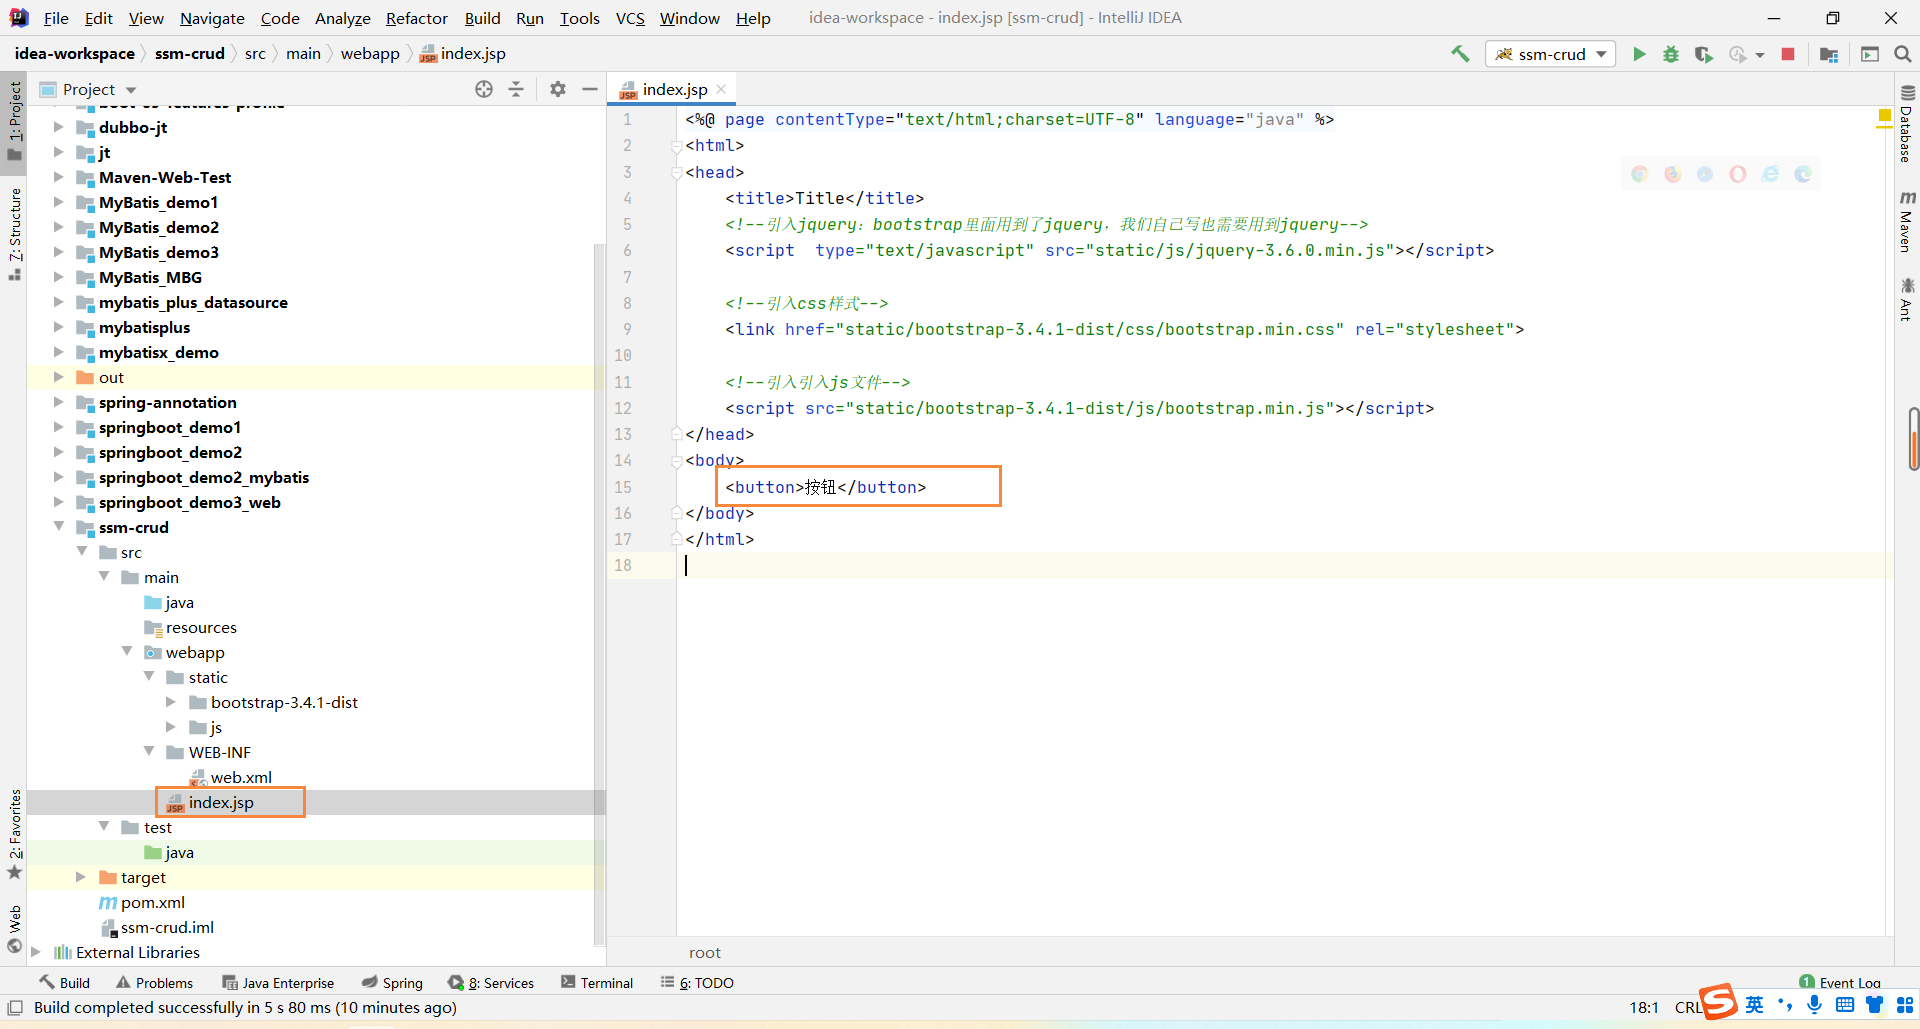This screenshot has width=1920, height=1029.
Task: Expand the dubbo-jt module
Action: click(58, 127)
